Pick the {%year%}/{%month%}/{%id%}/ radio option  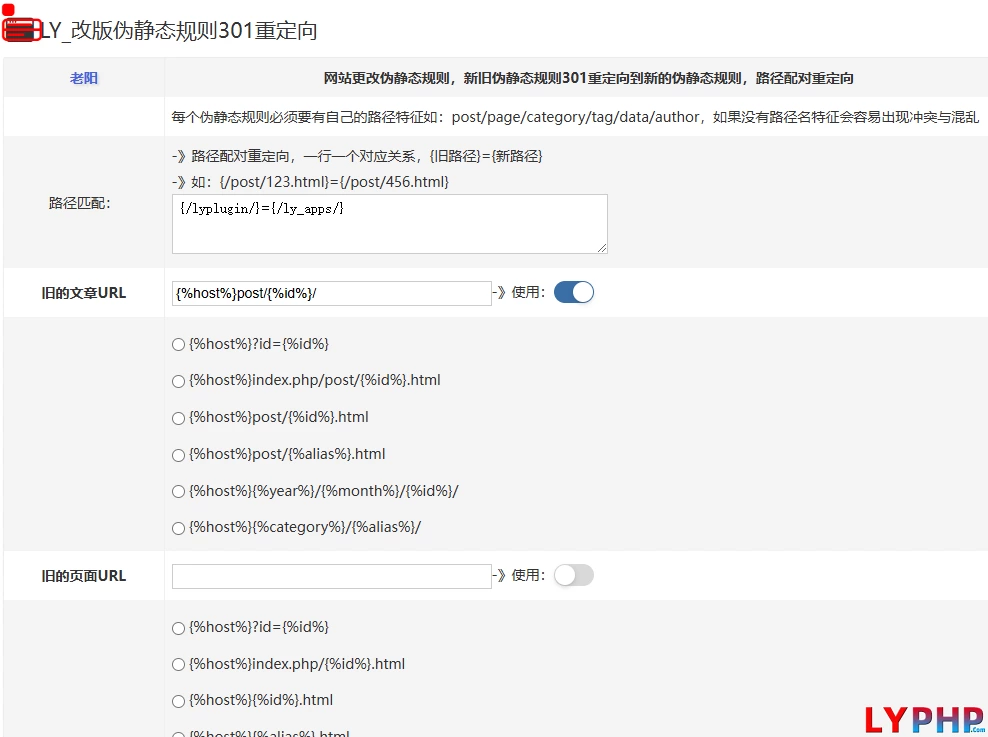point(178,492)
